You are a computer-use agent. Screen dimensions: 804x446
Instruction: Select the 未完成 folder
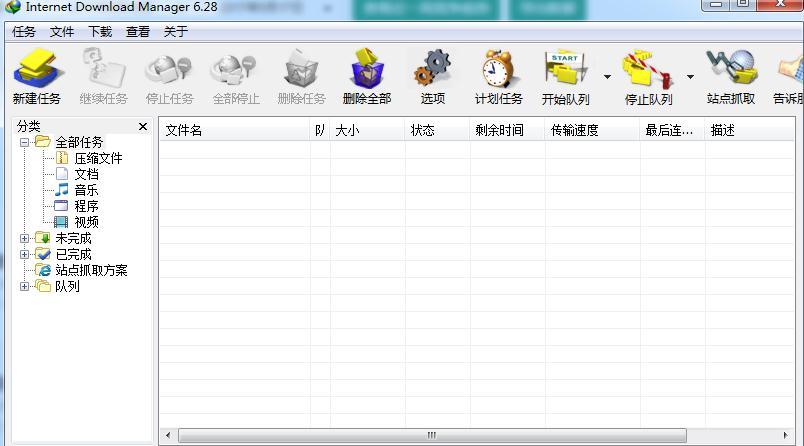(x=73, y=238)
